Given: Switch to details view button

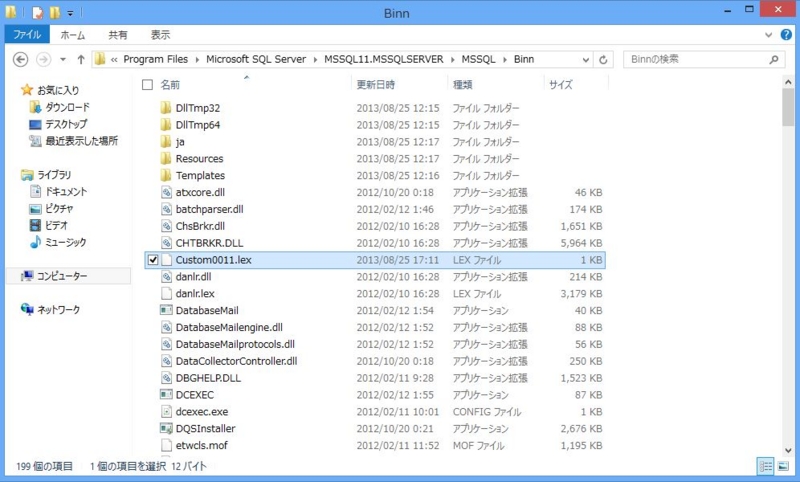Looking at the screenshot, I should pos(766,466).
